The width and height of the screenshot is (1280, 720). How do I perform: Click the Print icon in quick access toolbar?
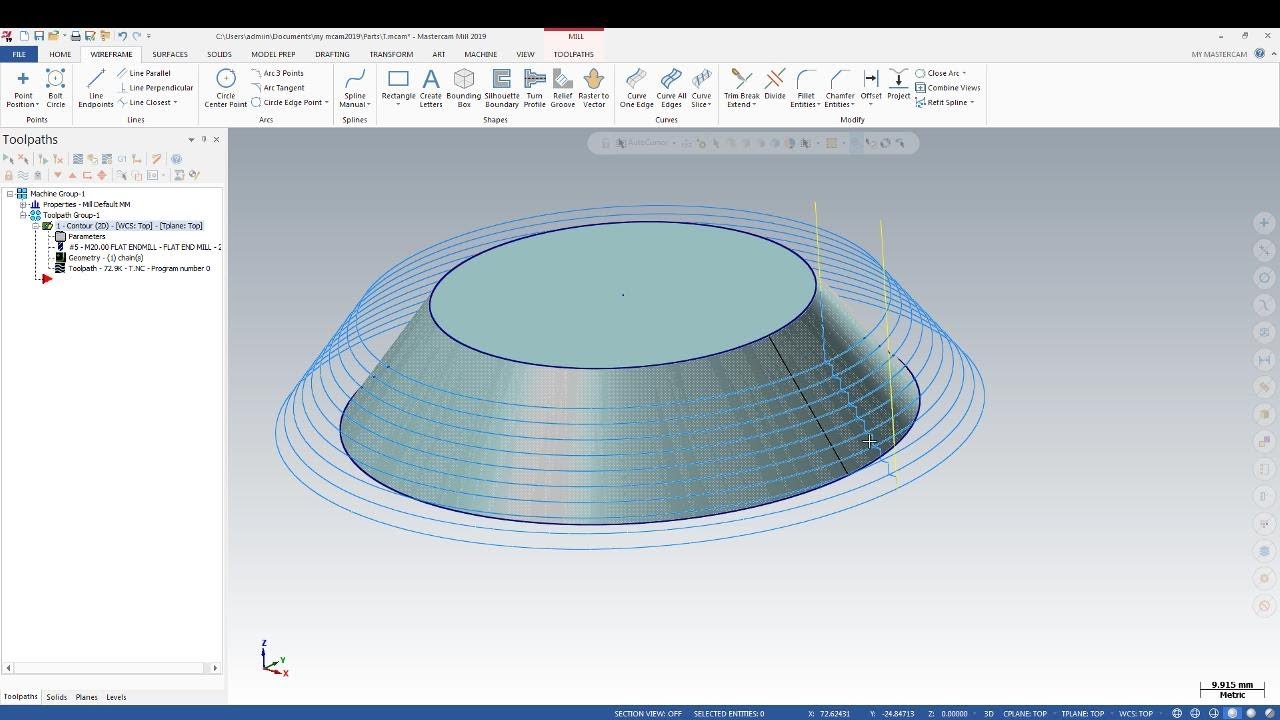click(x=75, y=36)
